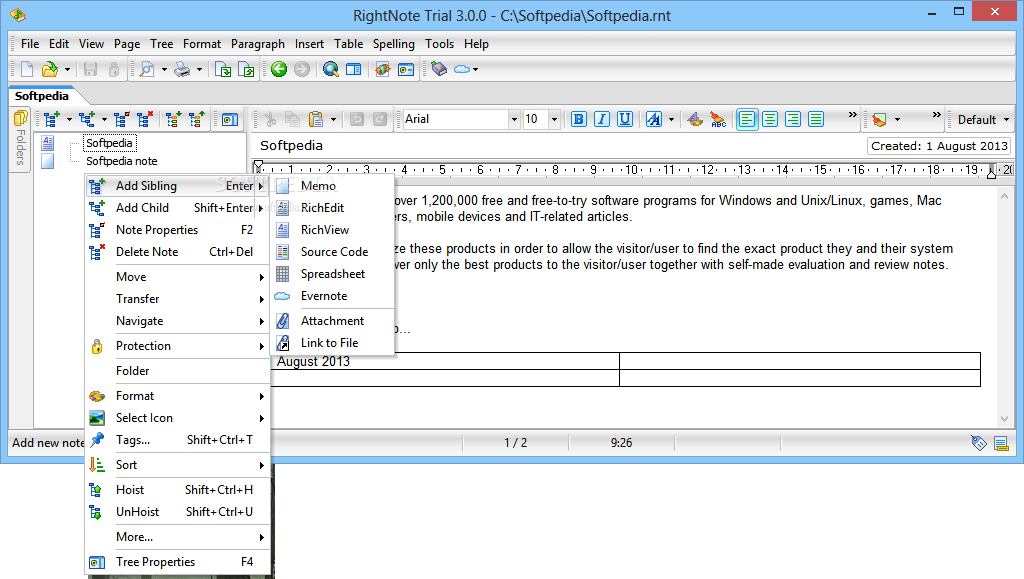Move note down in tree
This screenshot has height=579, width=1024.
173,119
